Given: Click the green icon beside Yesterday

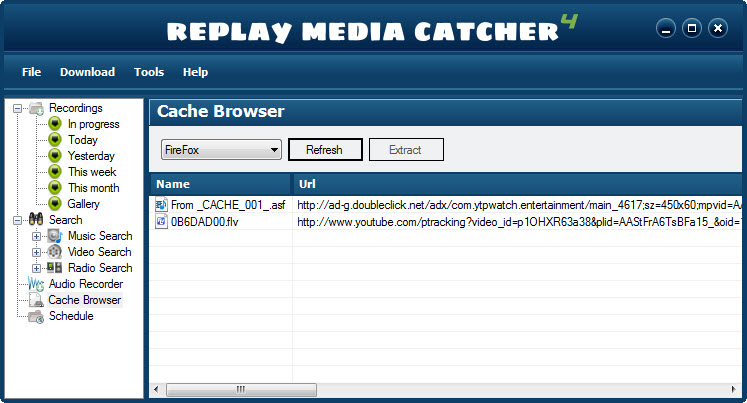Looking at the screenshot, I should point(55,156).
